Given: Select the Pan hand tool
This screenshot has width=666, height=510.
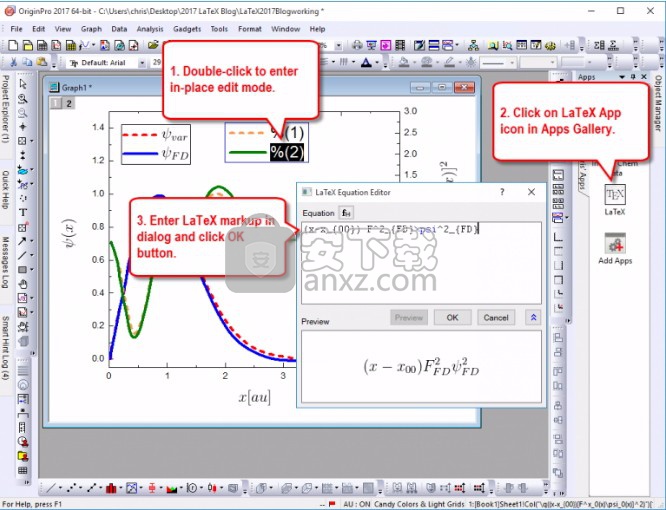Looking at the screenshot, I should click(x=23, y=284).
